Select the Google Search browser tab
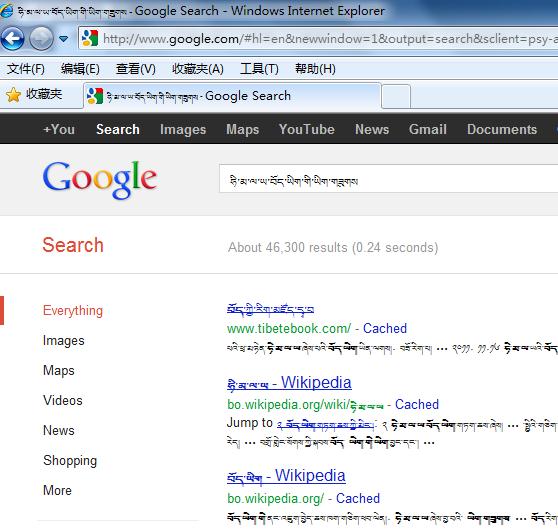The image size is (558, 532). tap(232, 96)
